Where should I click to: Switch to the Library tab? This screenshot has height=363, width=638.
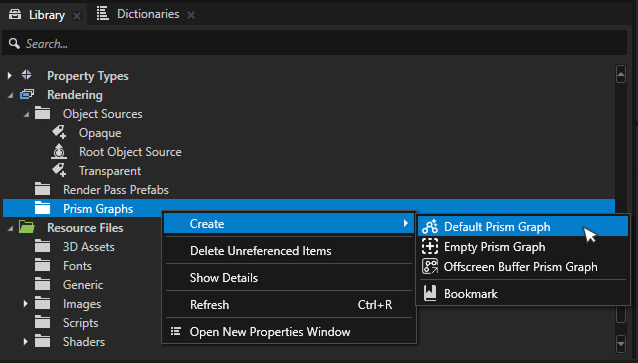[44, 15]
